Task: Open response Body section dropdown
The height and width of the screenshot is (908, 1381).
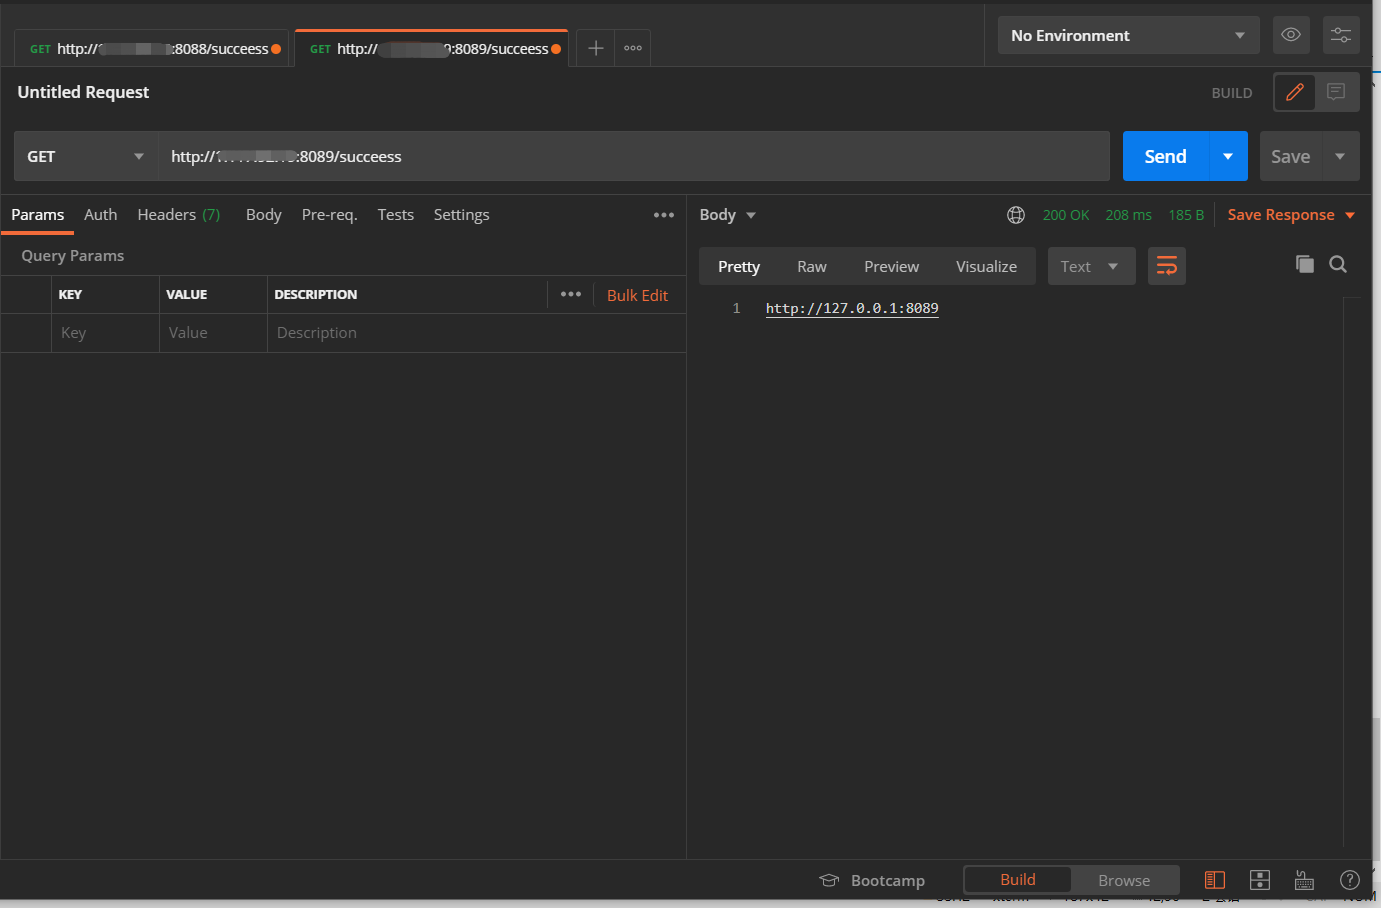Action: (728, 215)
